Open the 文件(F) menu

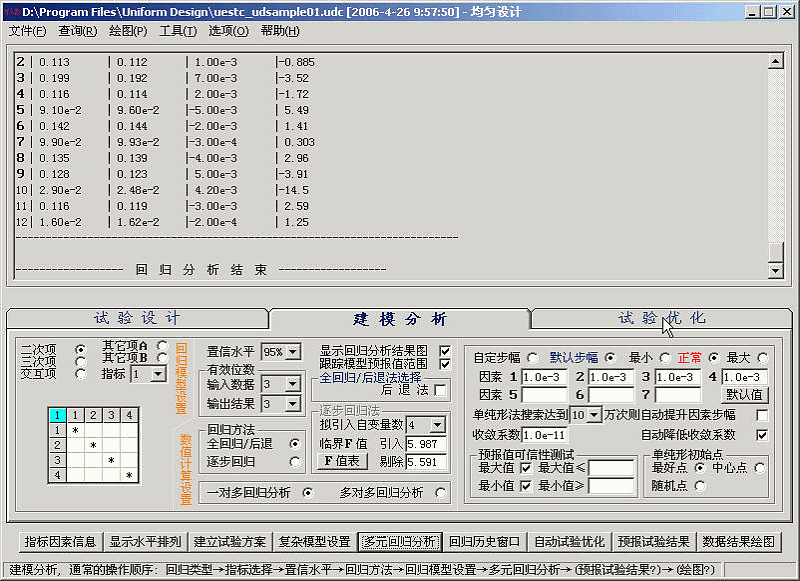click(x=27, y=30)
